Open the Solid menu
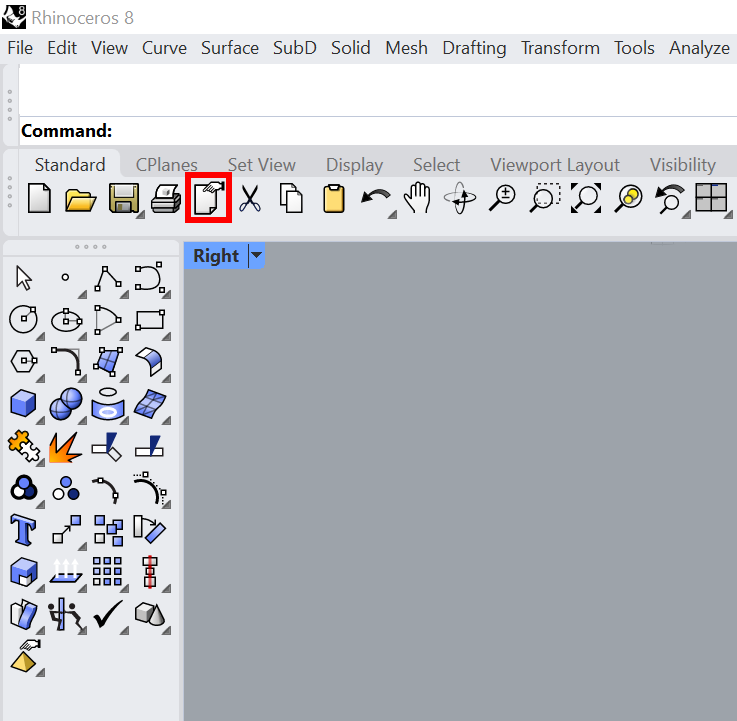737x721 pixels. click(x=350, y=48)
